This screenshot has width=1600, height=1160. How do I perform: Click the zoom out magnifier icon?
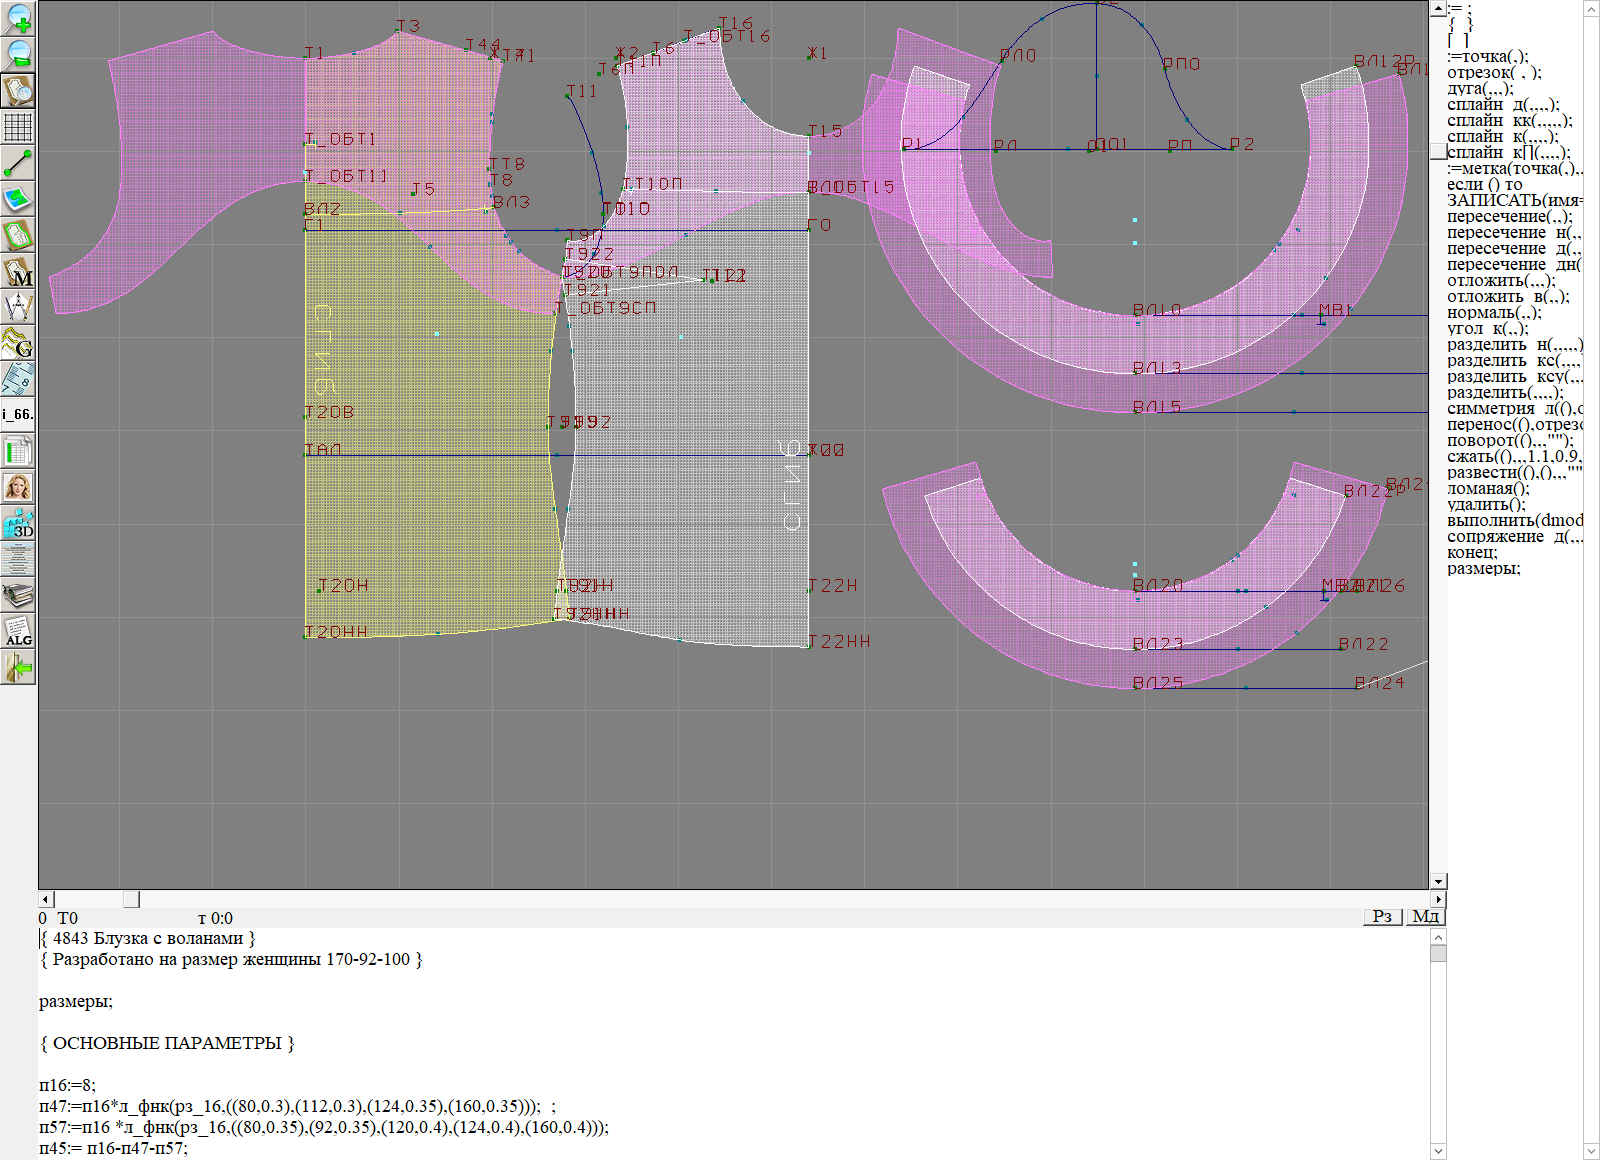click(x=18, y=54)
